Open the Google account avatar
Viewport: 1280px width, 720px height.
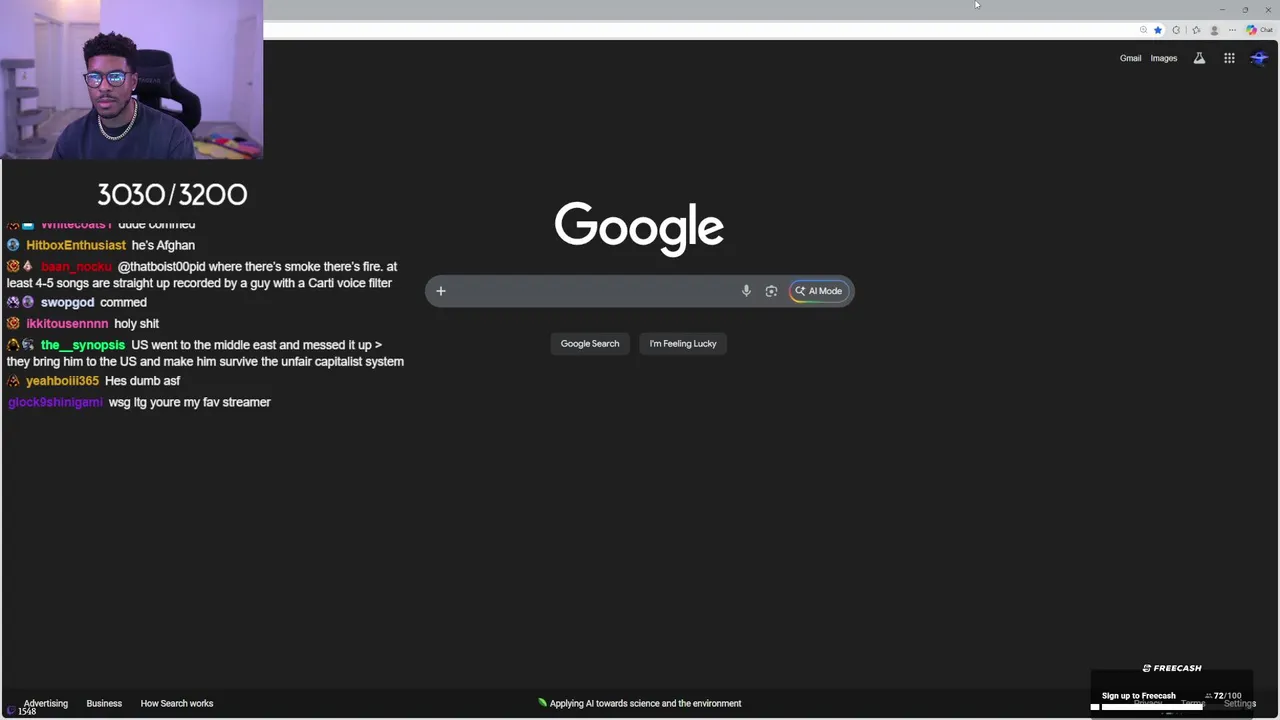[1259, 58]
